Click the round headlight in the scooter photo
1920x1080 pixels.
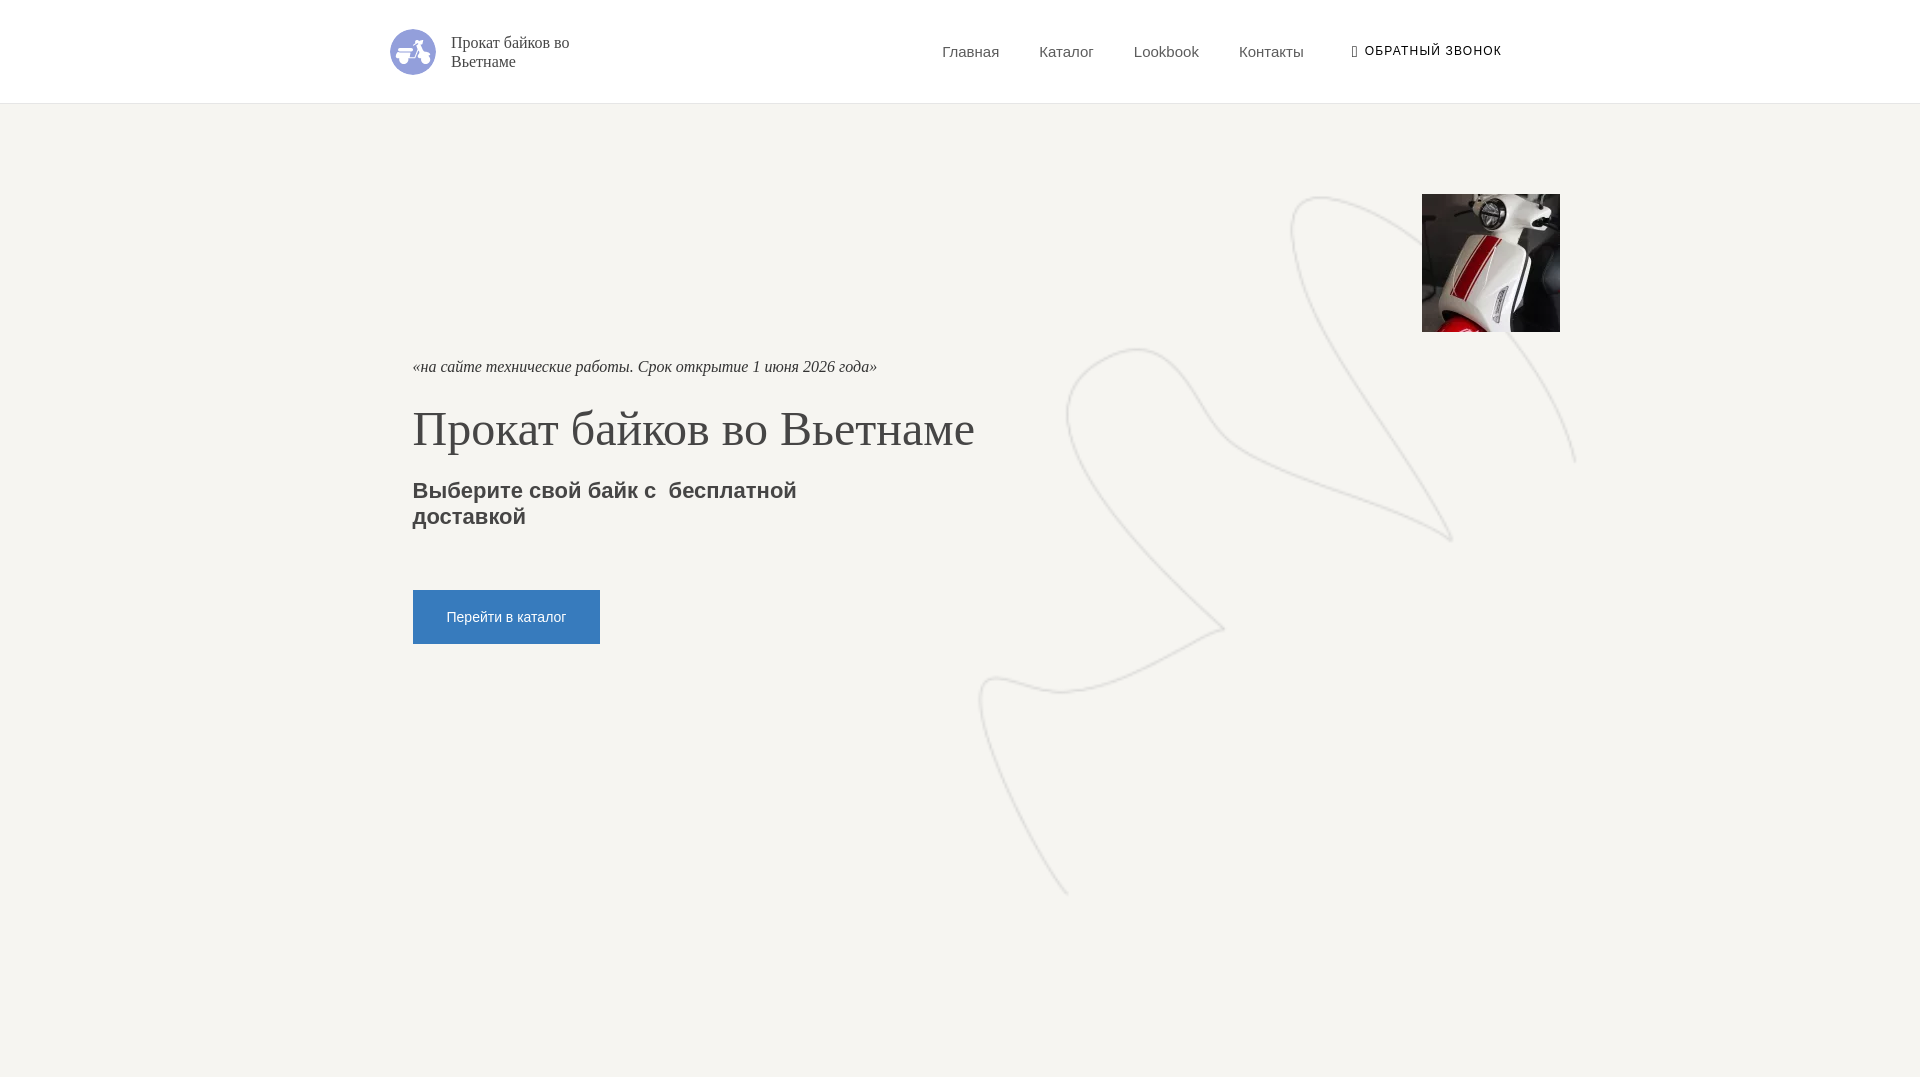point(1492,214)
